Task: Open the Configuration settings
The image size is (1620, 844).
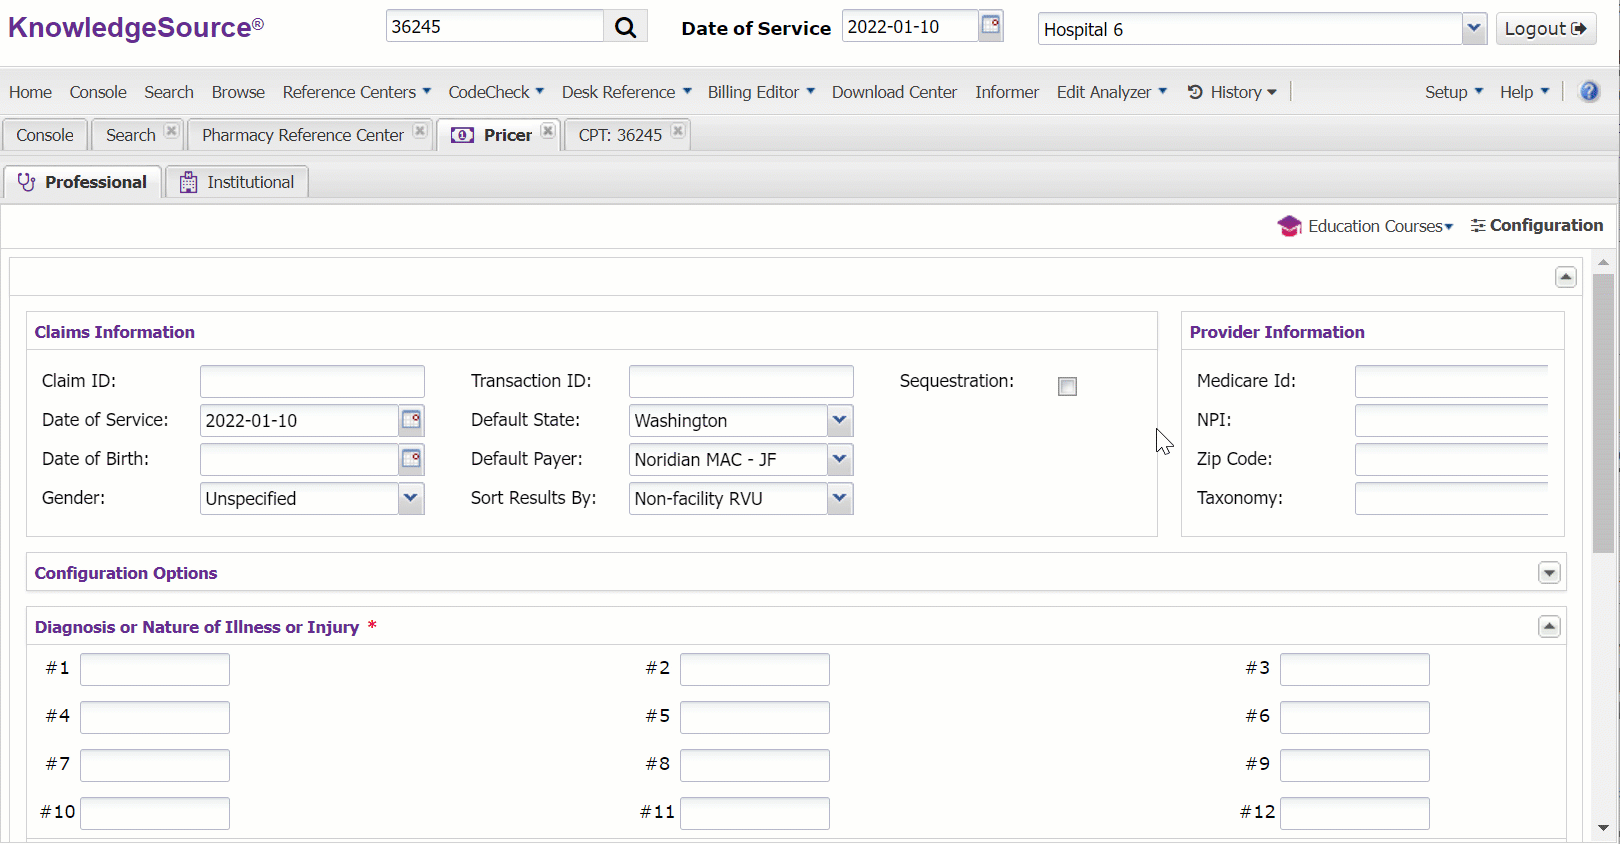Action: [1536, 226]
